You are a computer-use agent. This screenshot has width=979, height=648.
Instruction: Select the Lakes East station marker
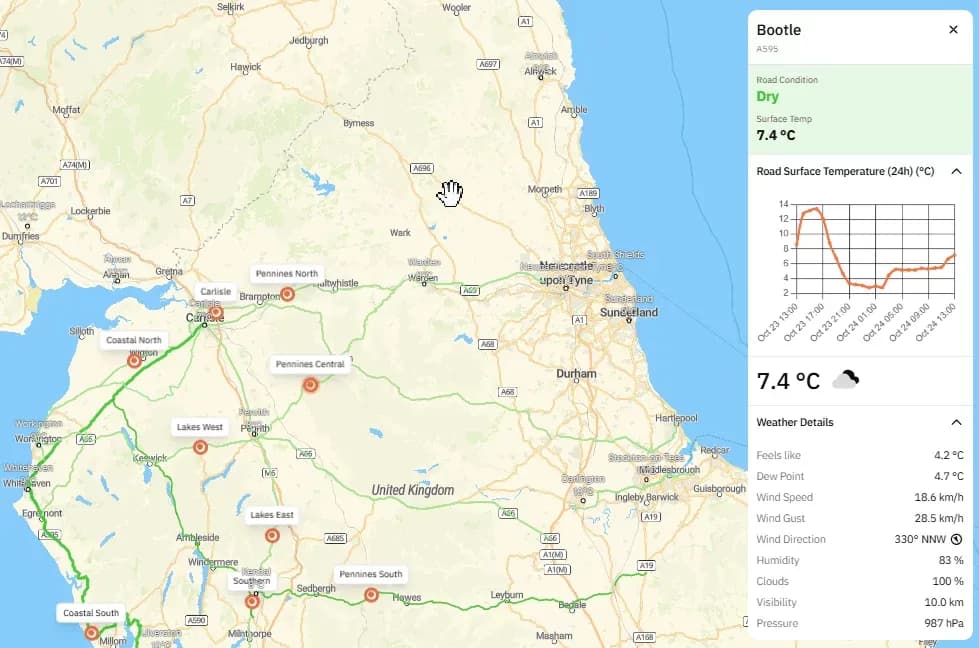point(271,534)
